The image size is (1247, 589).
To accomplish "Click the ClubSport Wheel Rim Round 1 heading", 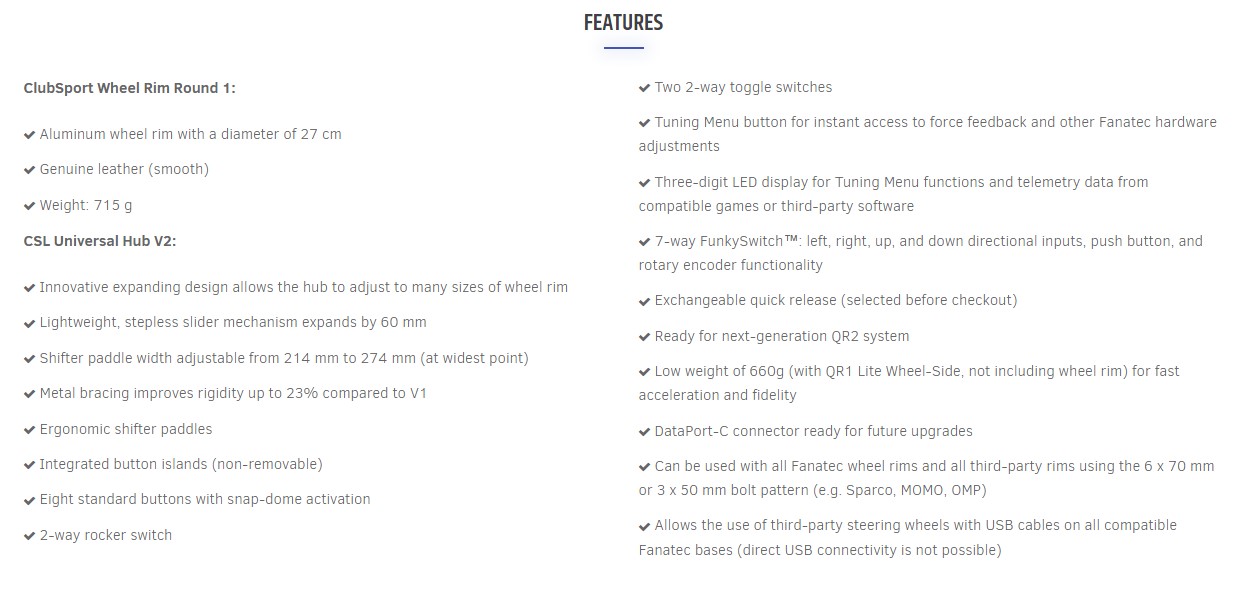I will coord(130,88).
